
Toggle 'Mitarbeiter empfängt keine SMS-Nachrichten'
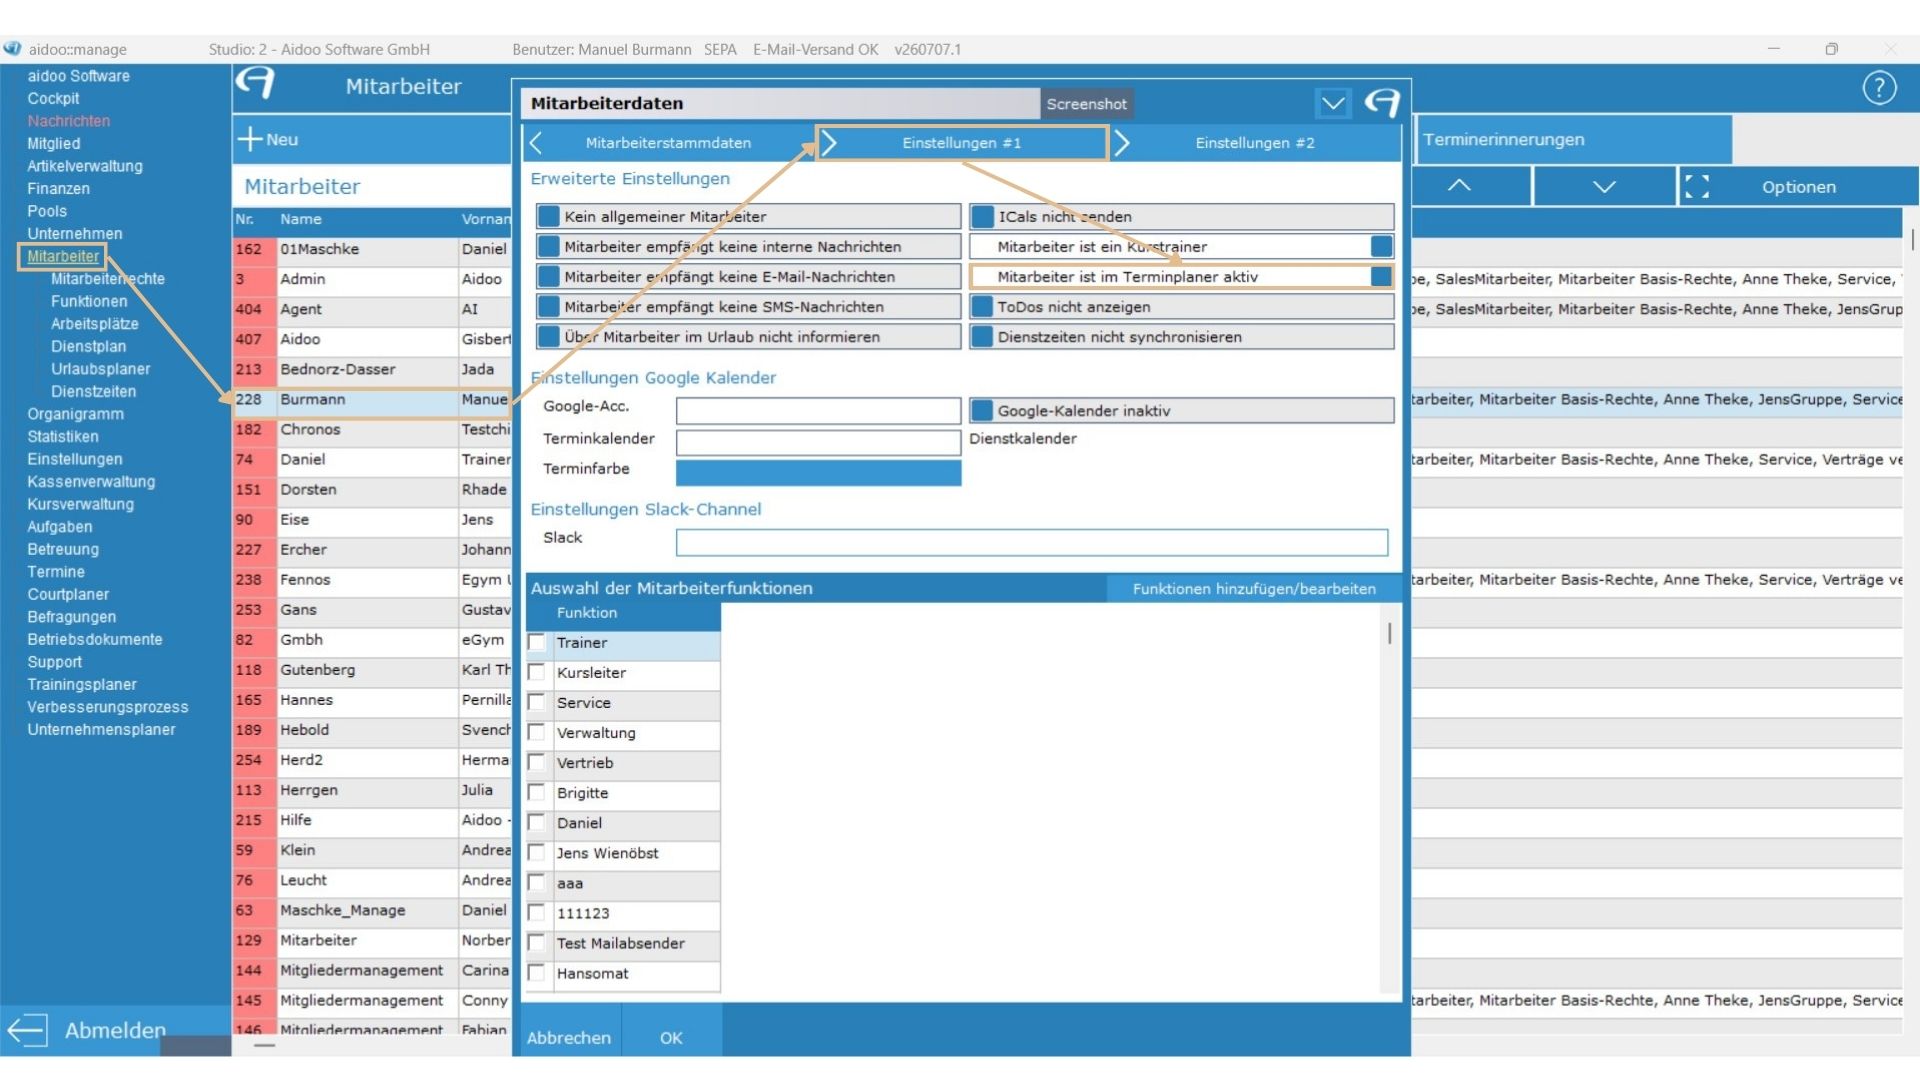tap(749, 307)
